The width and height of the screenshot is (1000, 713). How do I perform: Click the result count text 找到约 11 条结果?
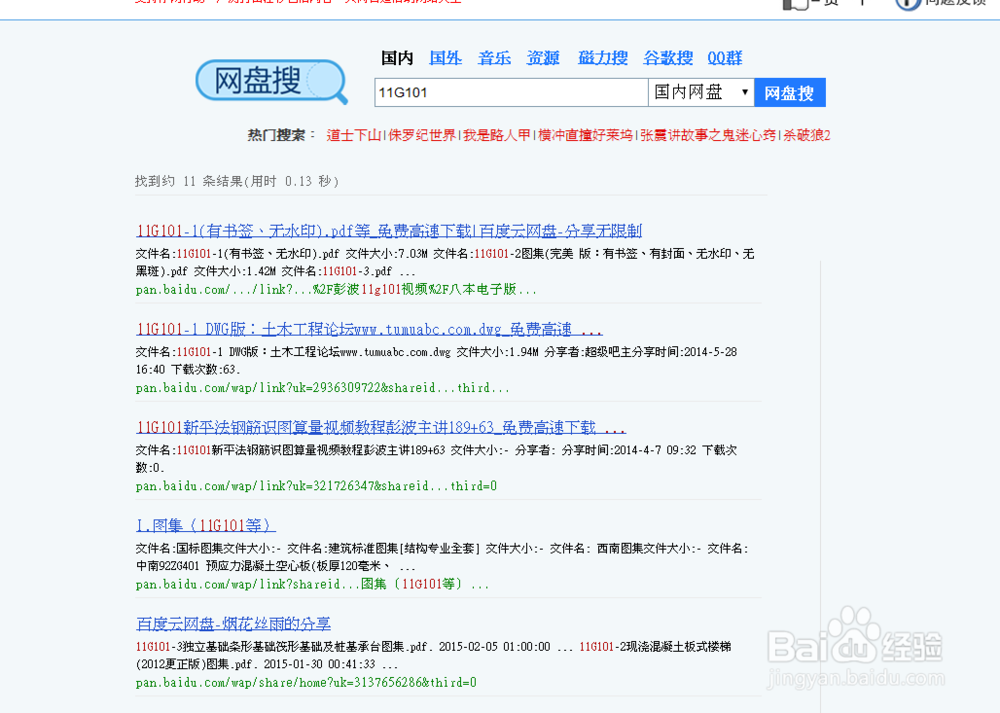click(237, 181)
